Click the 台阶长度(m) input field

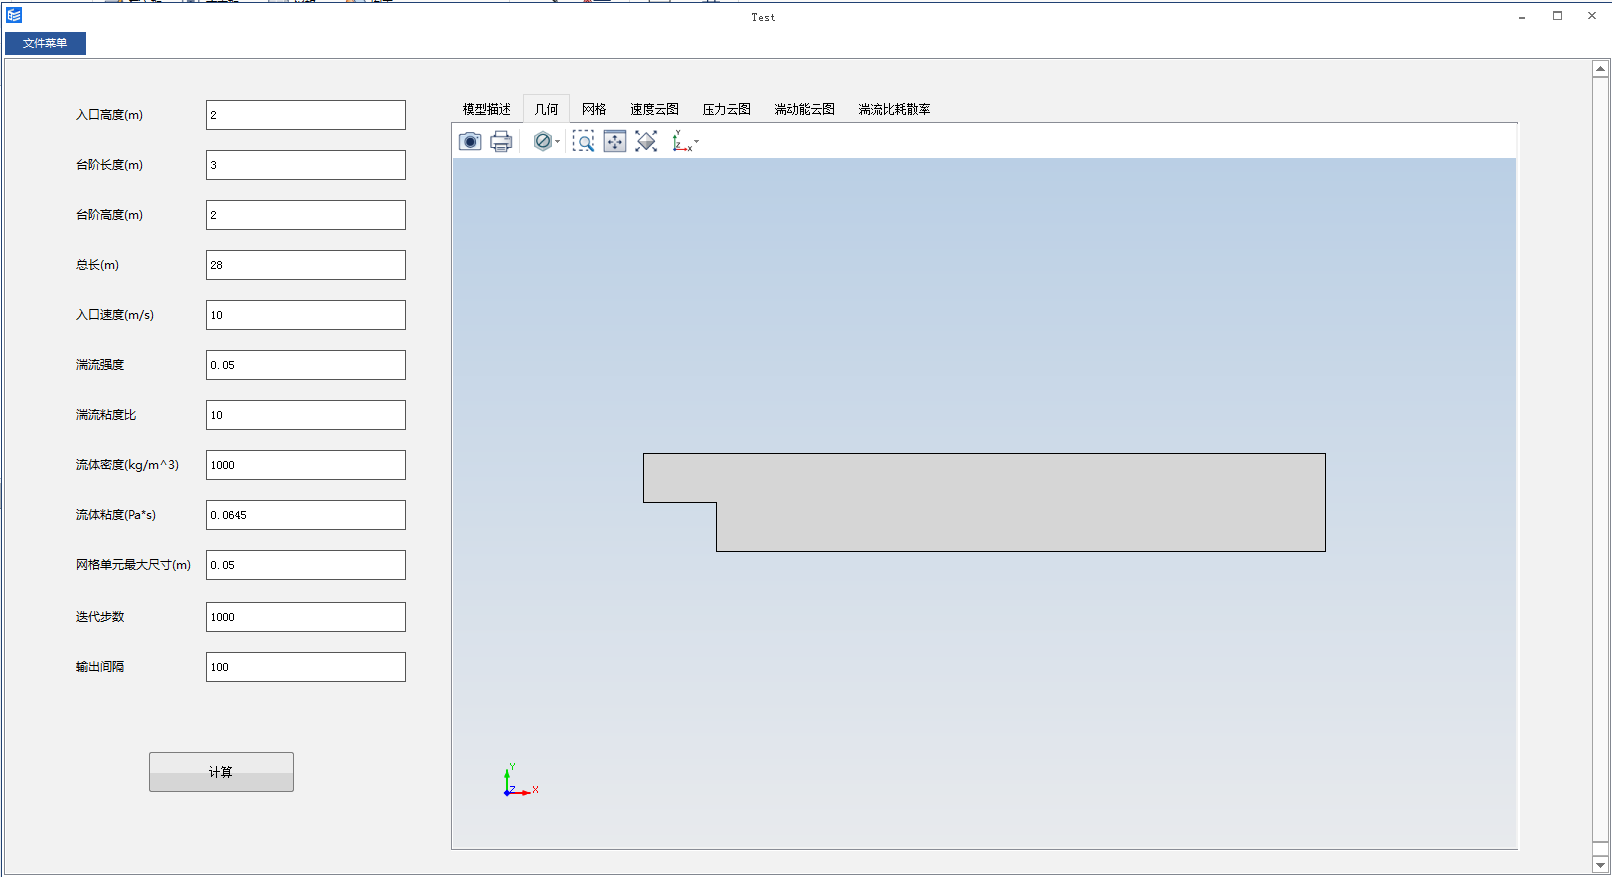tap(306, 165)
